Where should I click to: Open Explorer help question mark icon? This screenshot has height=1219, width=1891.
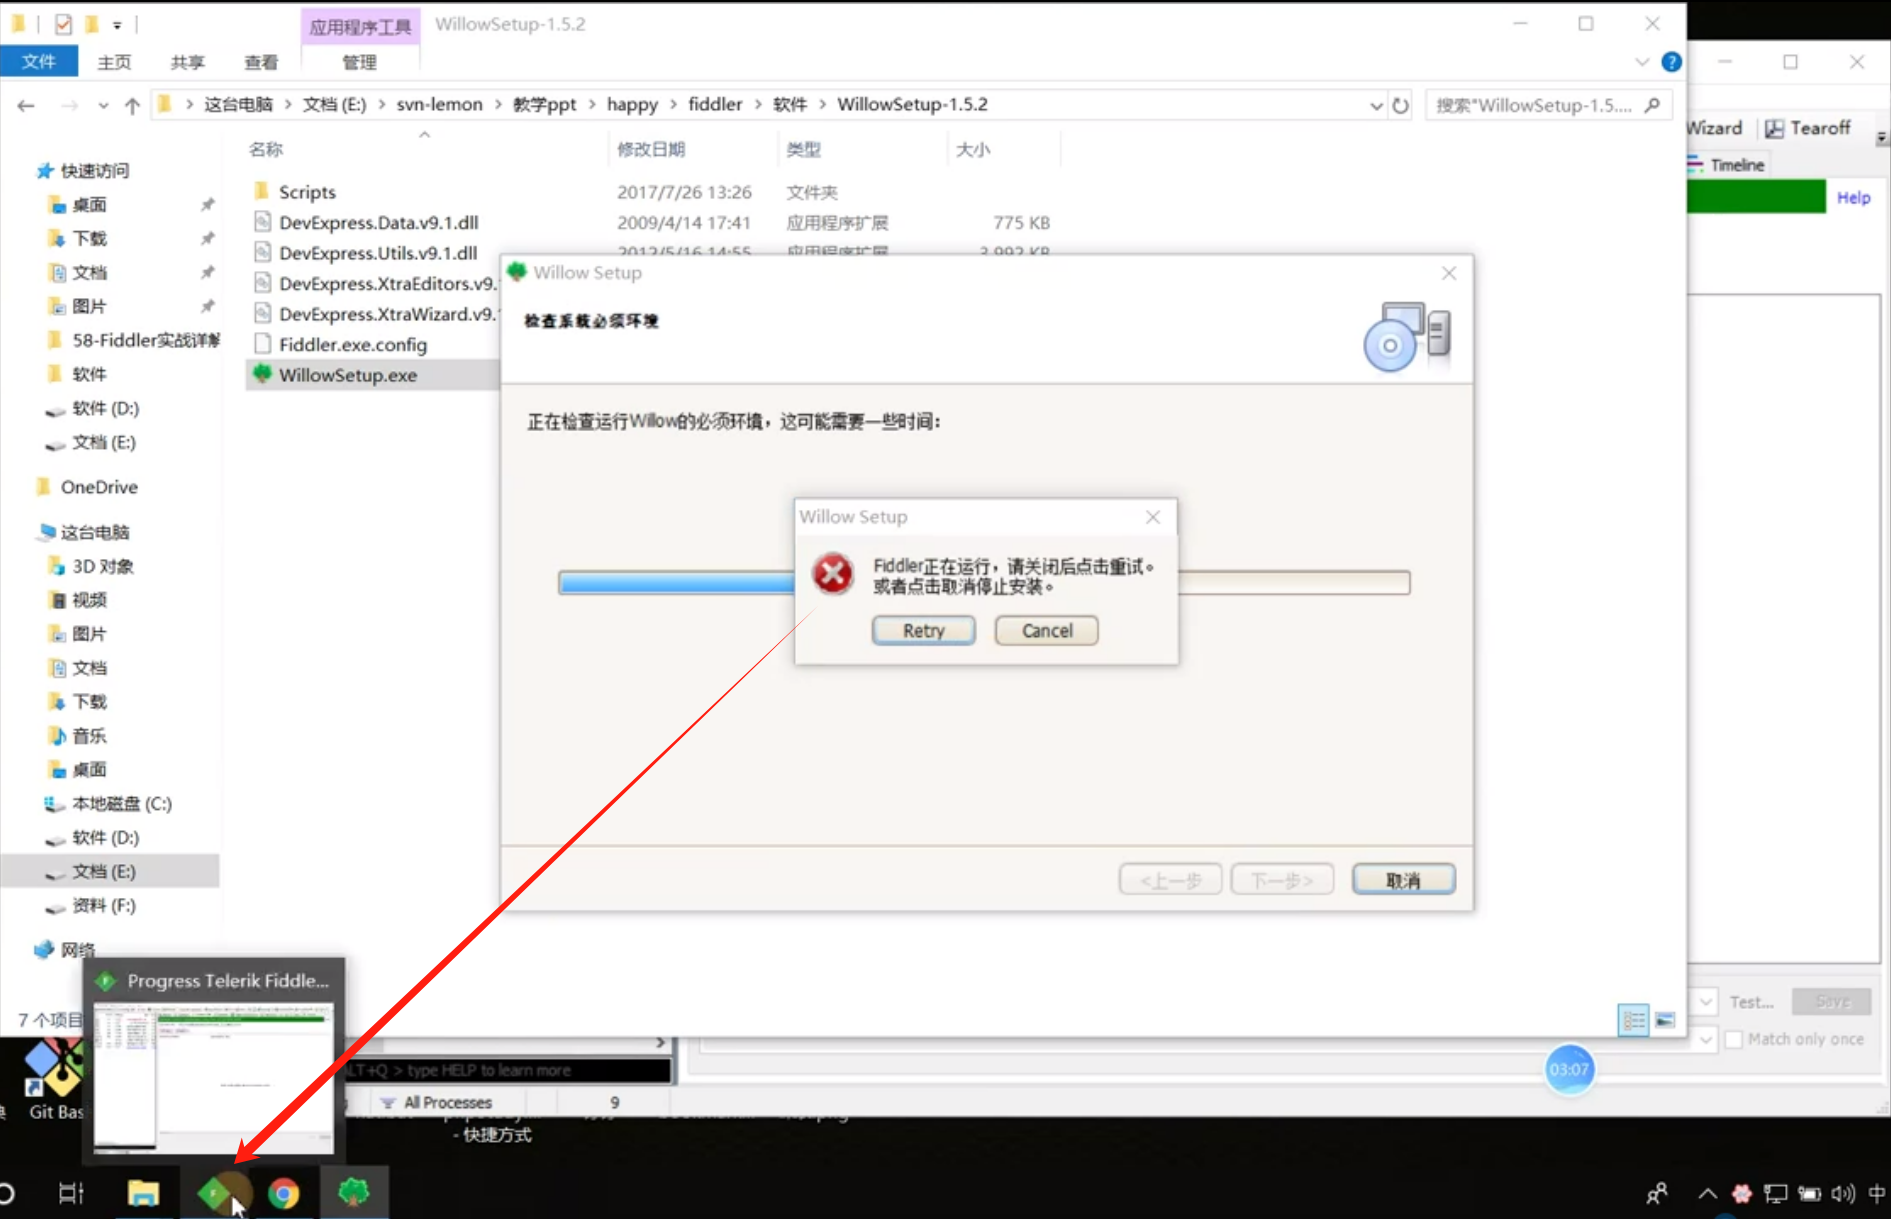(1671, 62)
